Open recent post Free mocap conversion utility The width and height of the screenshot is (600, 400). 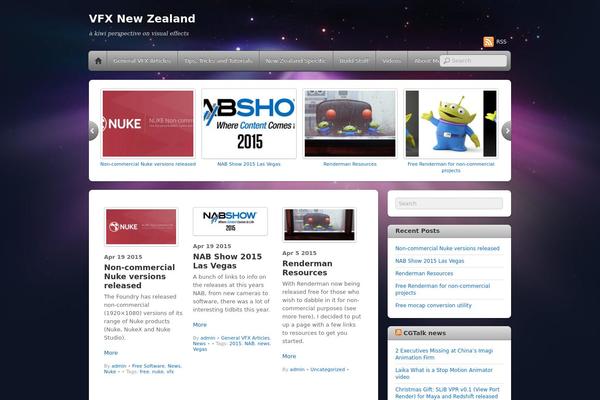433,305
